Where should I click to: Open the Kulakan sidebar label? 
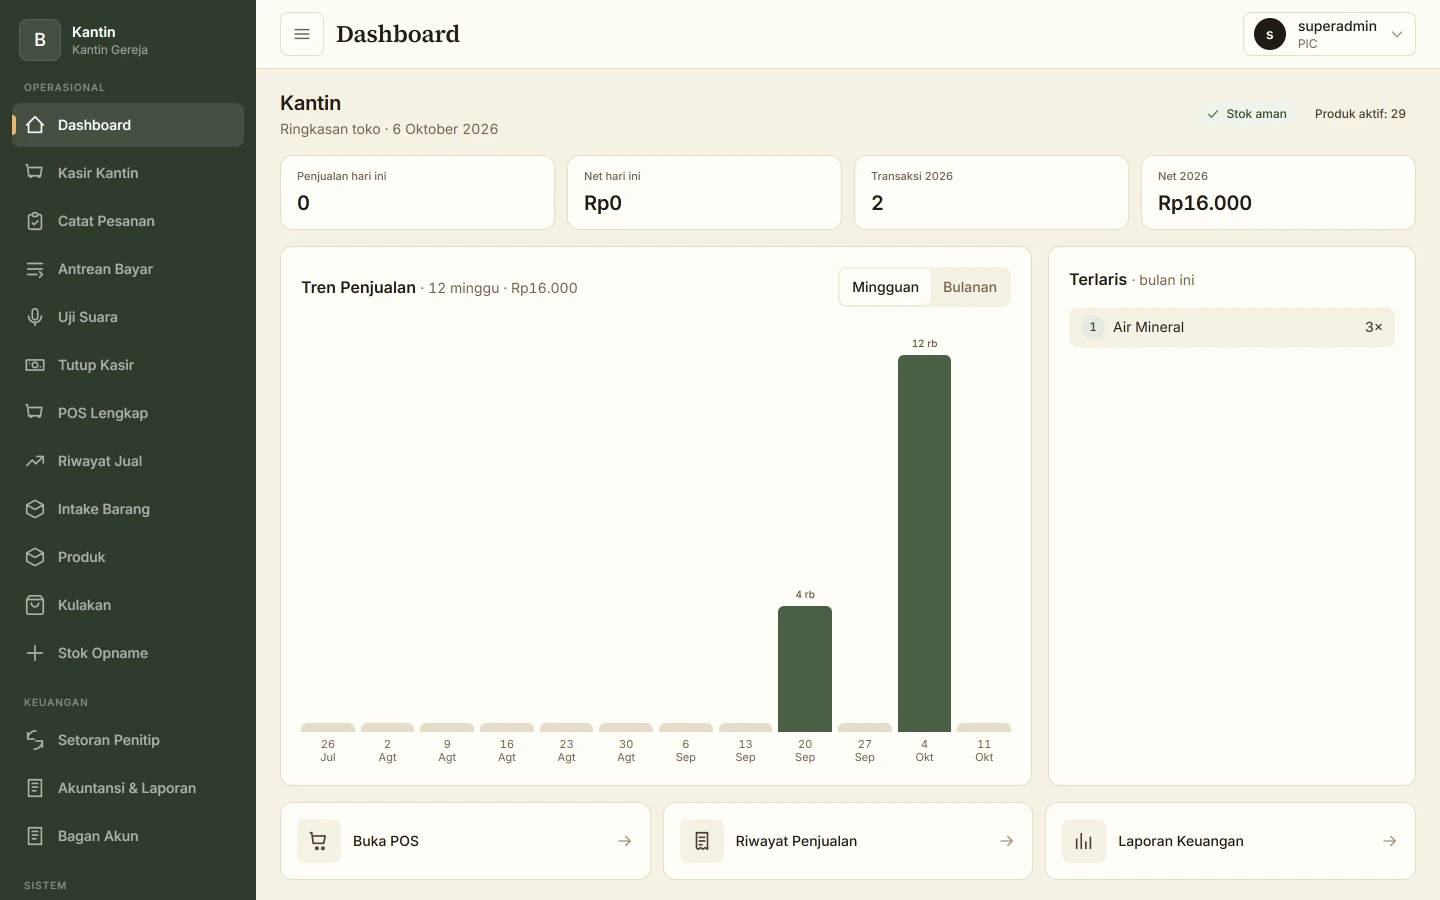pyautogui.click(x=84, y=605)
